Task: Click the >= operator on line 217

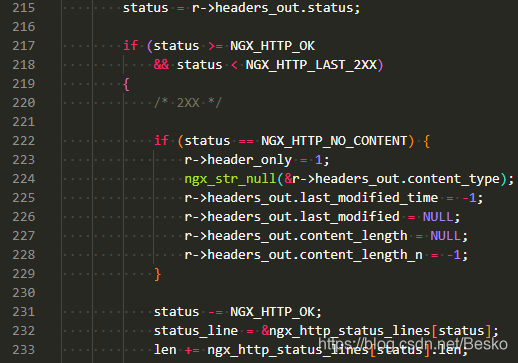Action: coord(215,46)
